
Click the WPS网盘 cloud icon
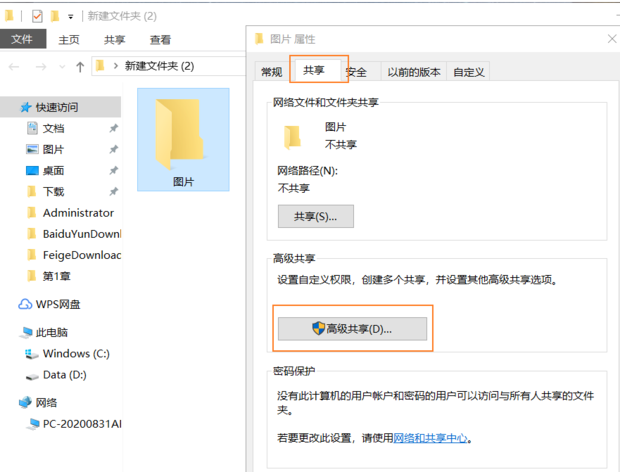click(25, 304)
